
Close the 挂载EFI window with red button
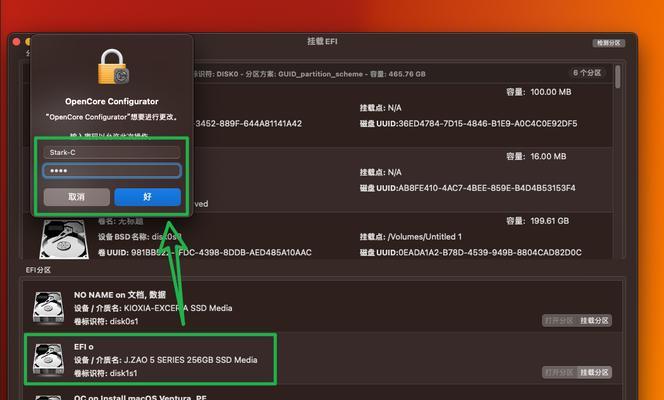tap(17, 41)
